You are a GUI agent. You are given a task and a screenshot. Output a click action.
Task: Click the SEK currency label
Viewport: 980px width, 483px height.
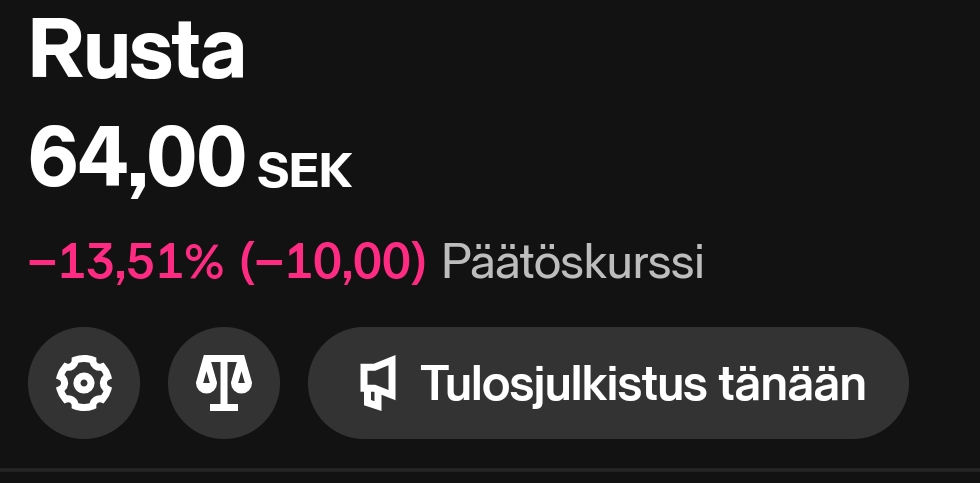[x=305, y=172]
